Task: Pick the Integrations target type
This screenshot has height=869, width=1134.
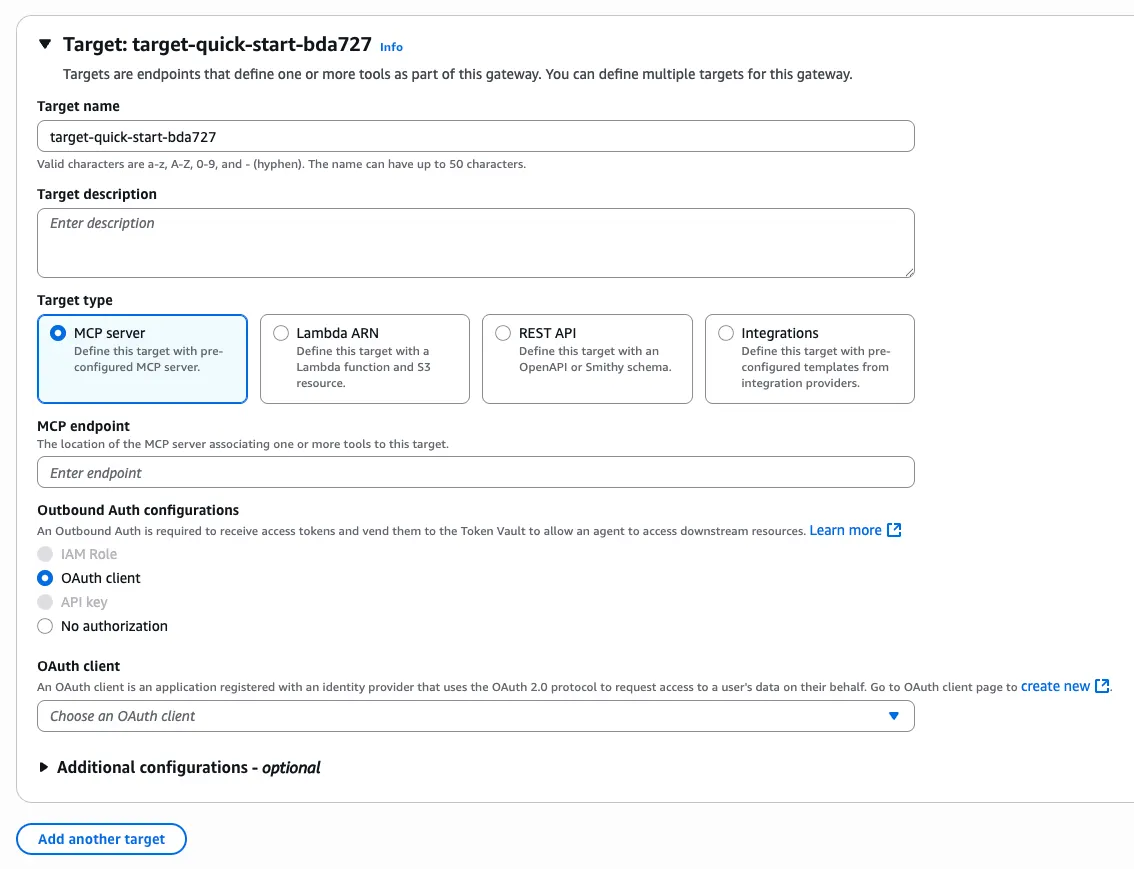Action: [726, 333]
